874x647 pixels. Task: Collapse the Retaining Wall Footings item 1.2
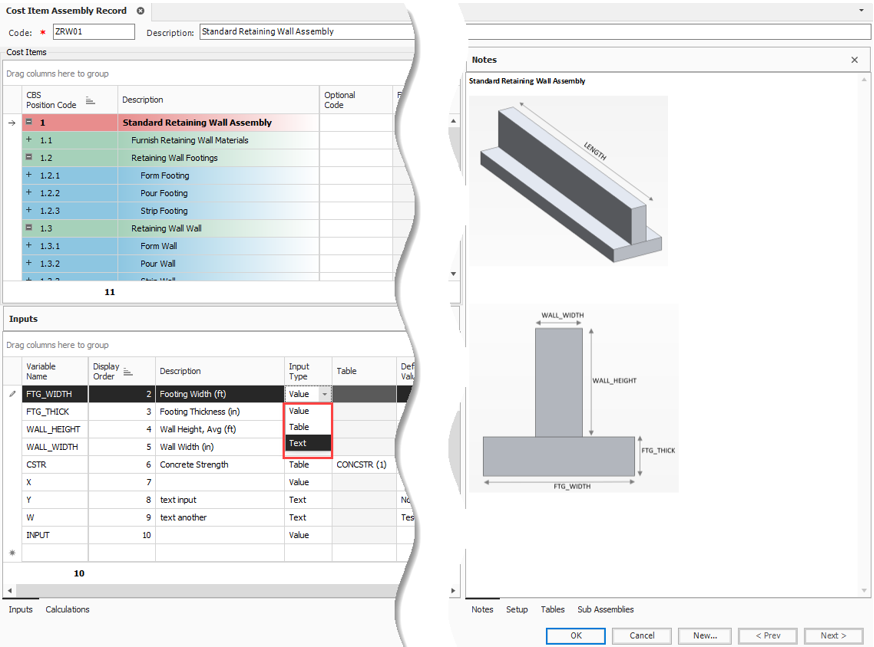(27, 157)
